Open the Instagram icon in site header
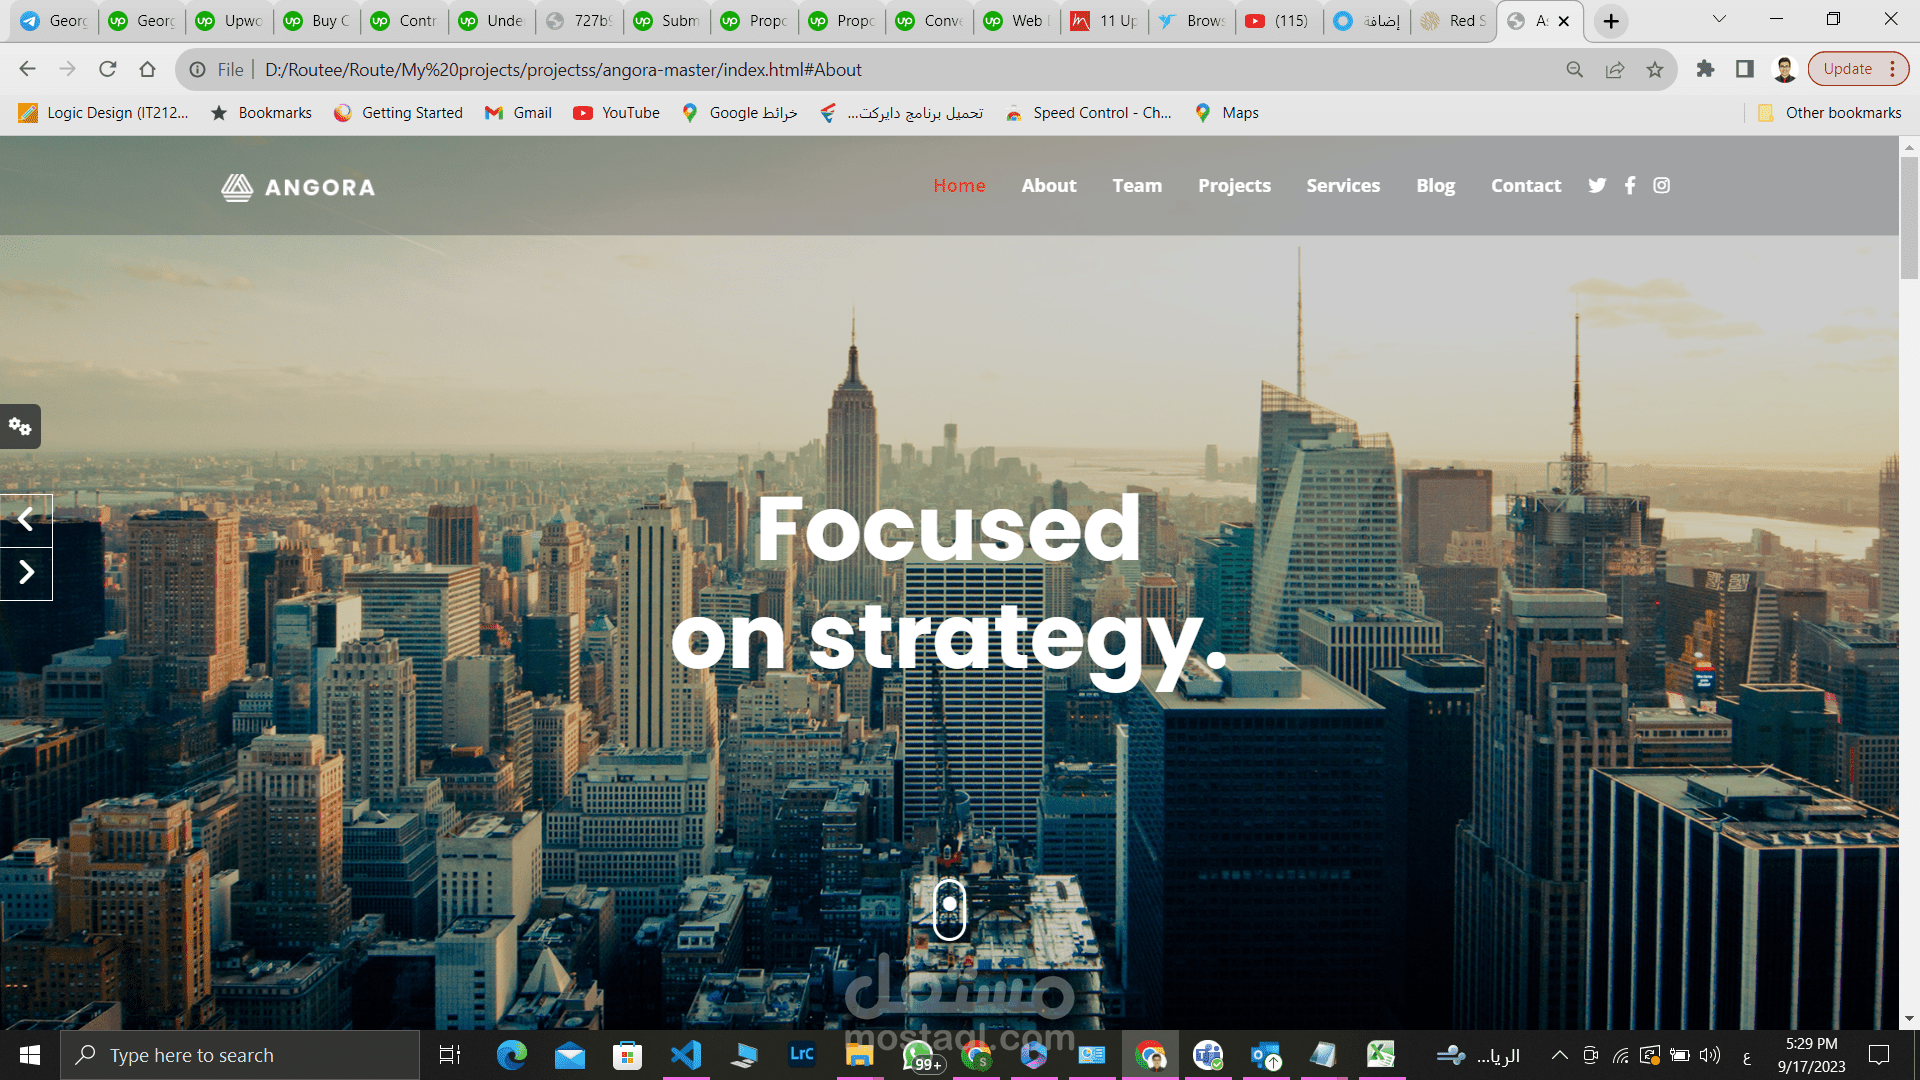The width and height of the screenshot is (1920, 1080). tap(1661, 186)
